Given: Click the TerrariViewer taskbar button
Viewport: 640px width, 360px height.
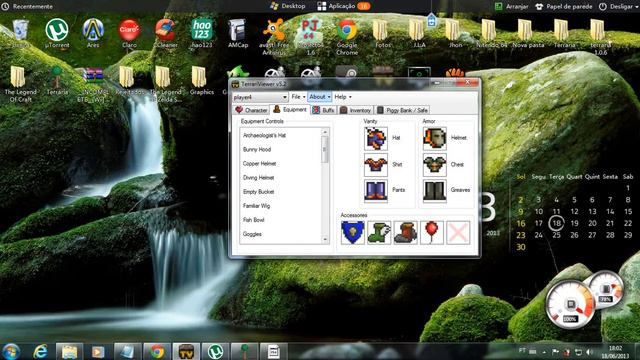Looking at the screenshot, I should 186,351.
